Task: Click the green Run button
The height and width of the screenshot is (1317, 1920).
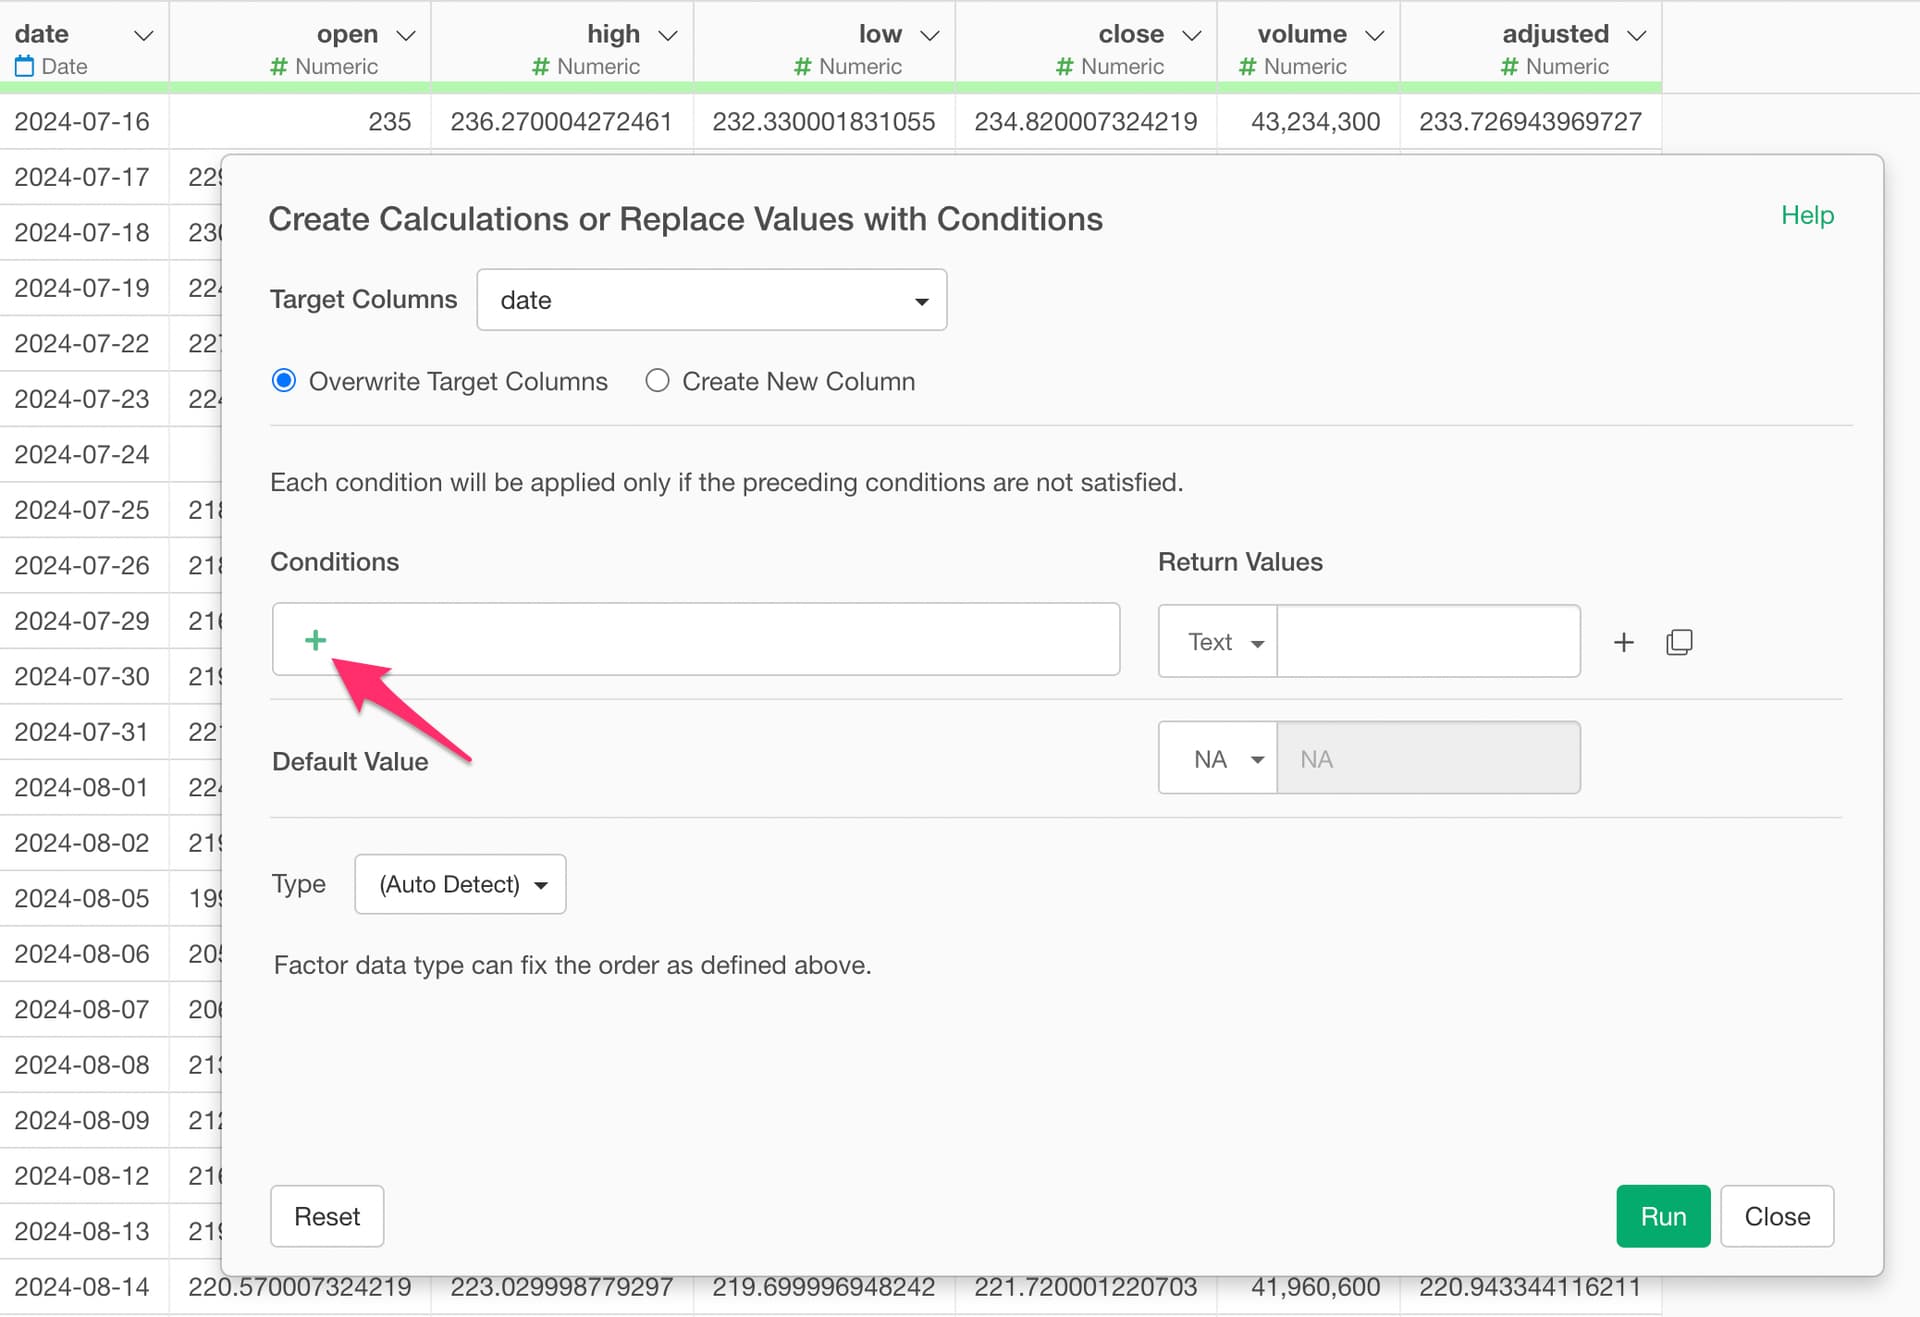Action: [x=1663, y=1216]
